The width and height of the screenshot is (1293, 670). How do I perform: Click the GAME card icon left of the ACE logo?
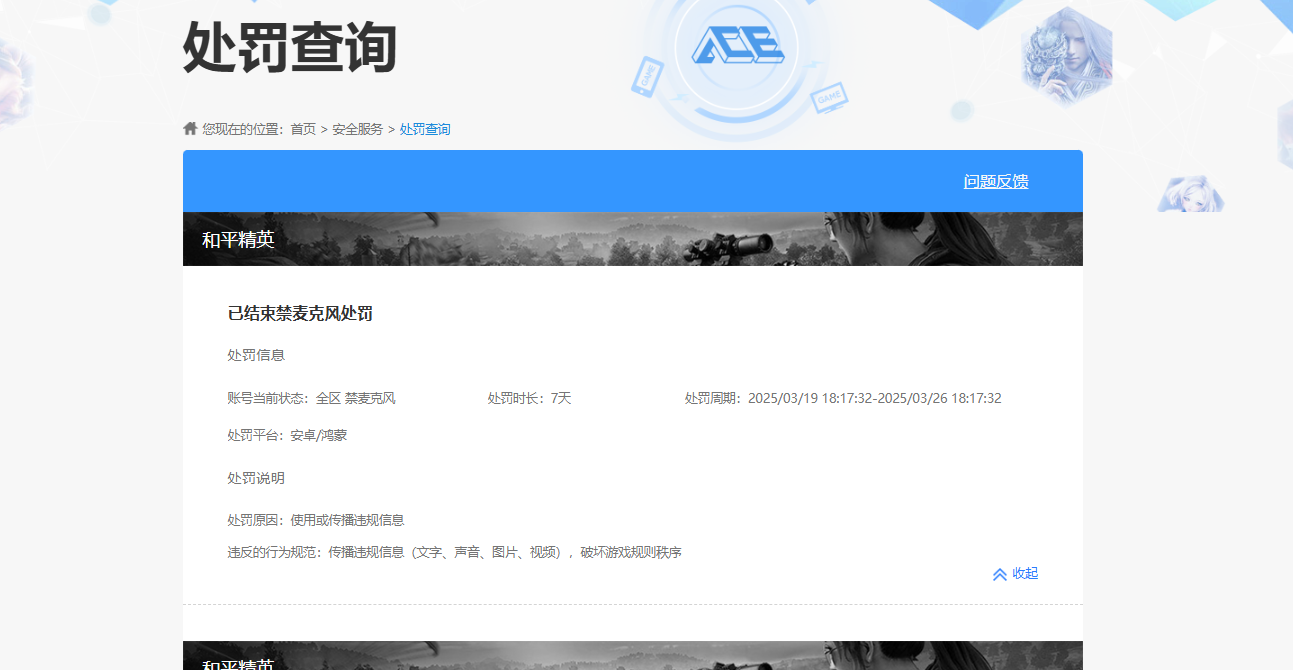tap(646, 76)
